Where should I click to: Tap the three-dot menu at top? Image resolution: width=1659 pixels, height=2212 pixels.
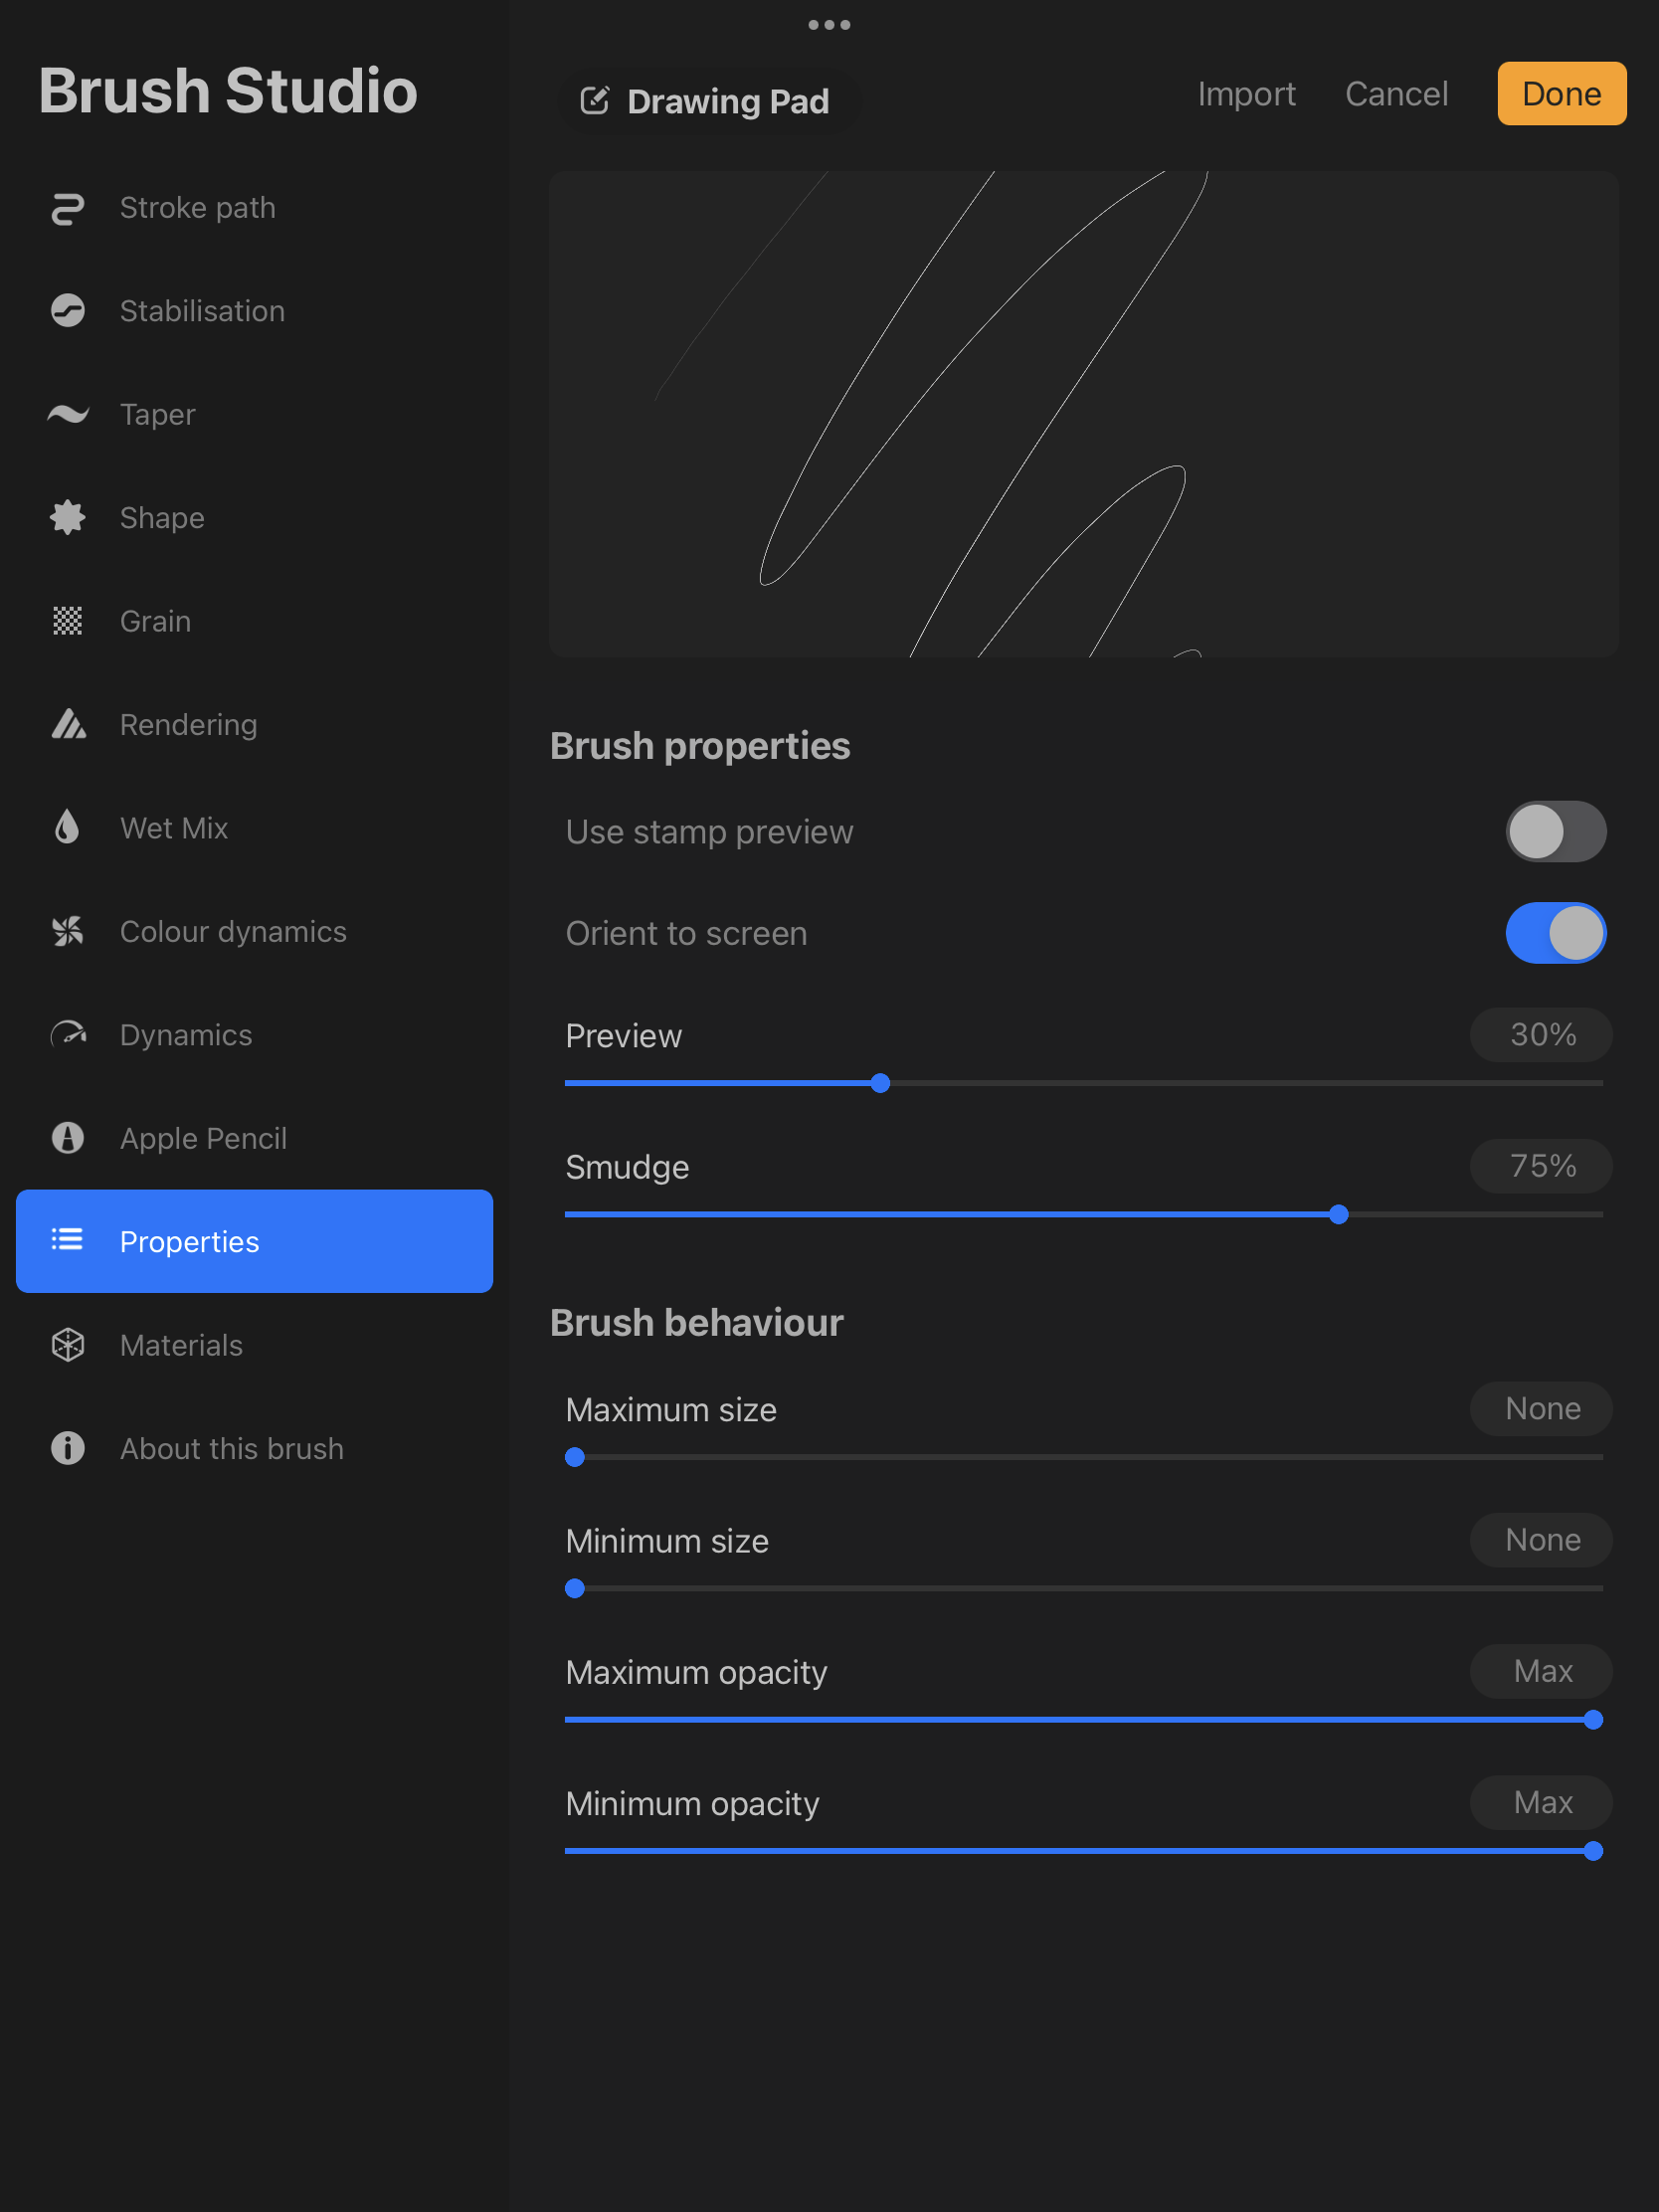pos(829,25)
